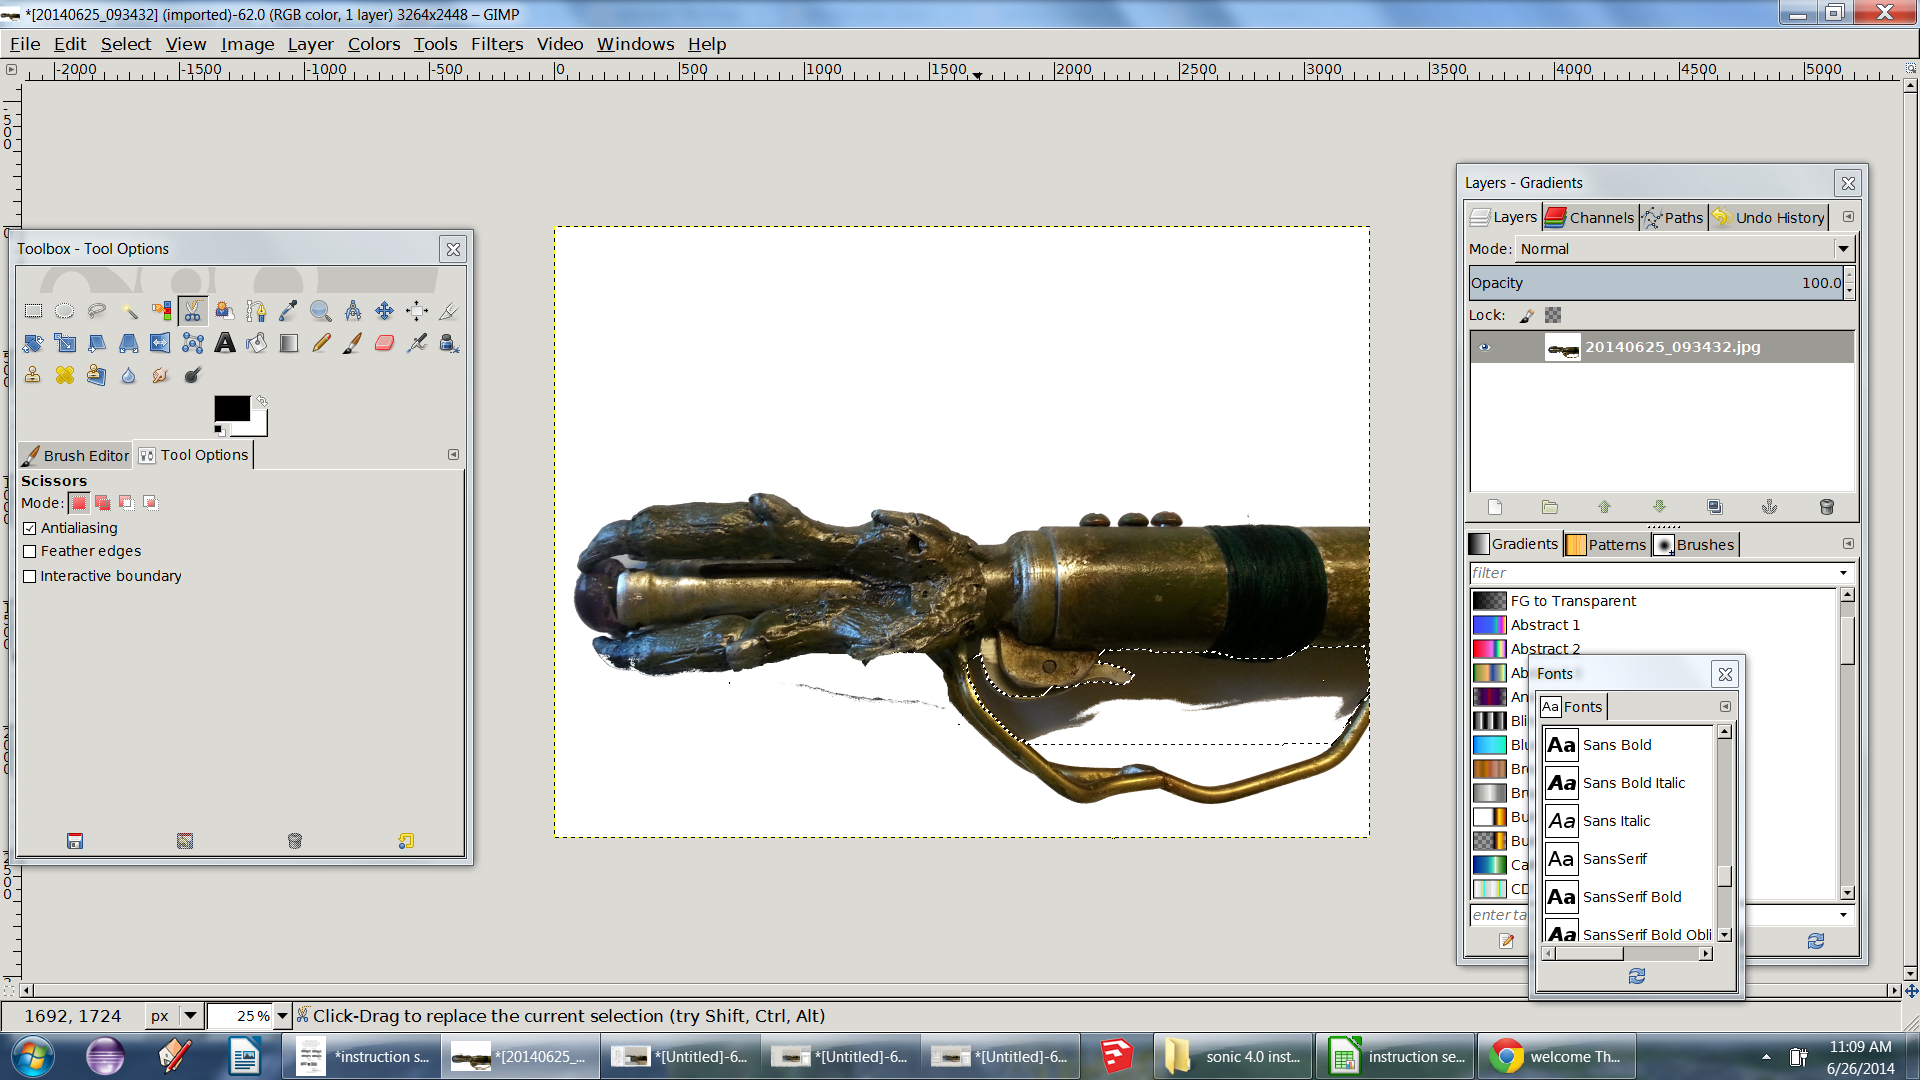Disable the Antialiasing checkbox
Viewport: 1920px width, 1080px height.
(x=30, y=528)
